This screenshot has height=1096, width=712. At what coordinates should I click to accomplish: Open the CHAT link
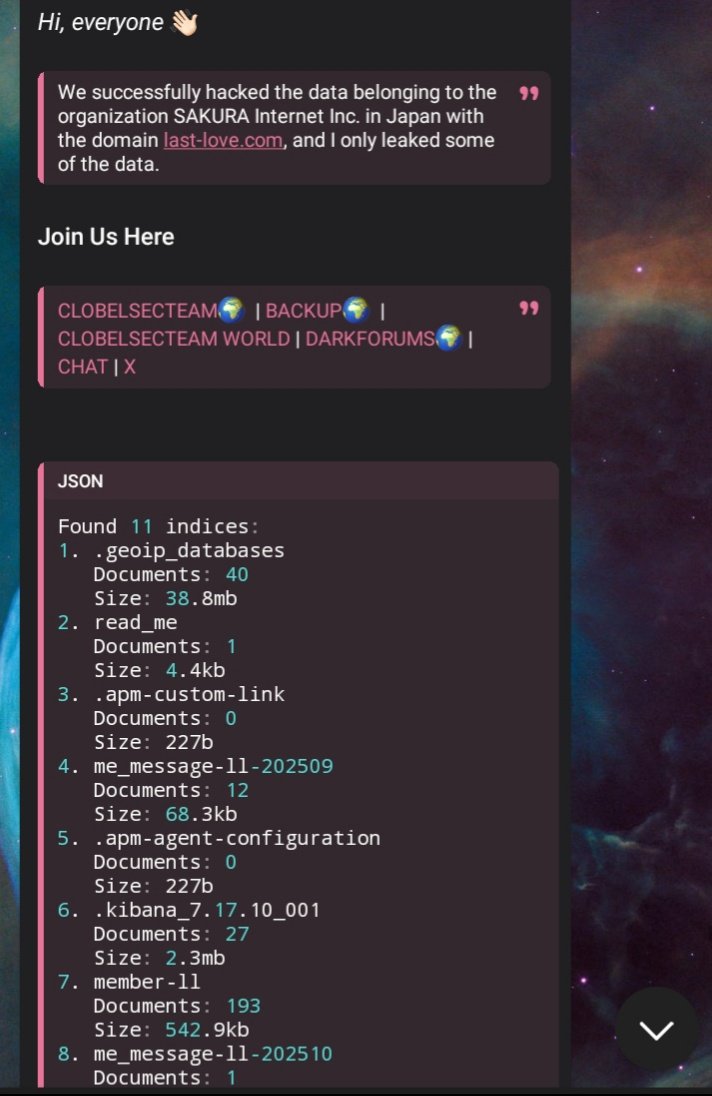82,367
